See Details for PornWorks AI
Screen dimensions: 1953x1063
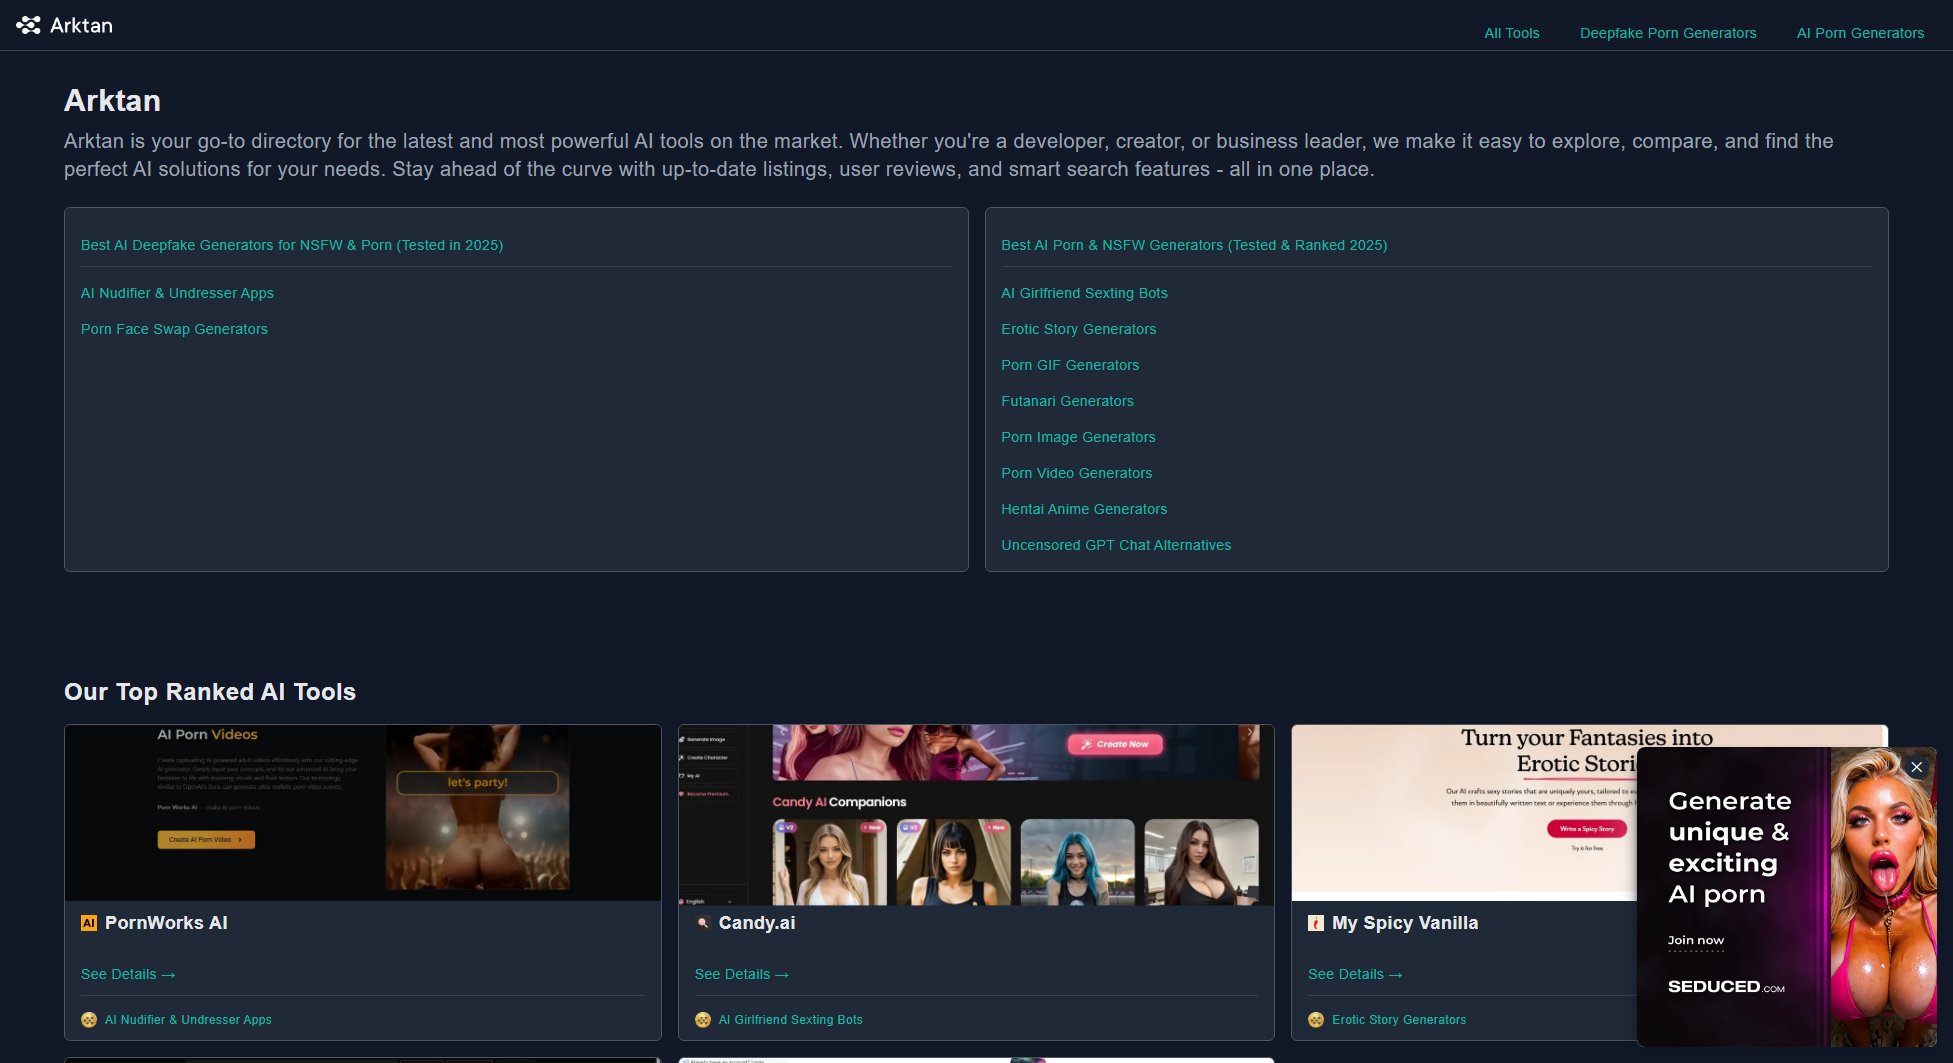click(x=128, y=974)
